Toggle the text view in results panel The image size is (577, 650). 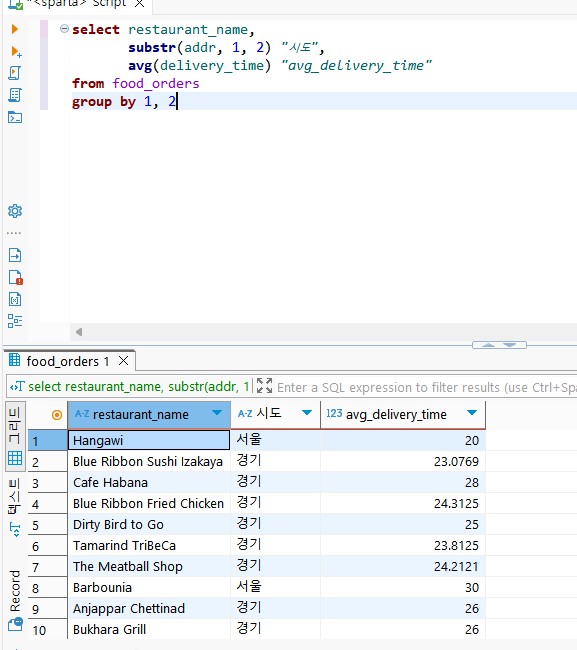(x=15, y=496)
